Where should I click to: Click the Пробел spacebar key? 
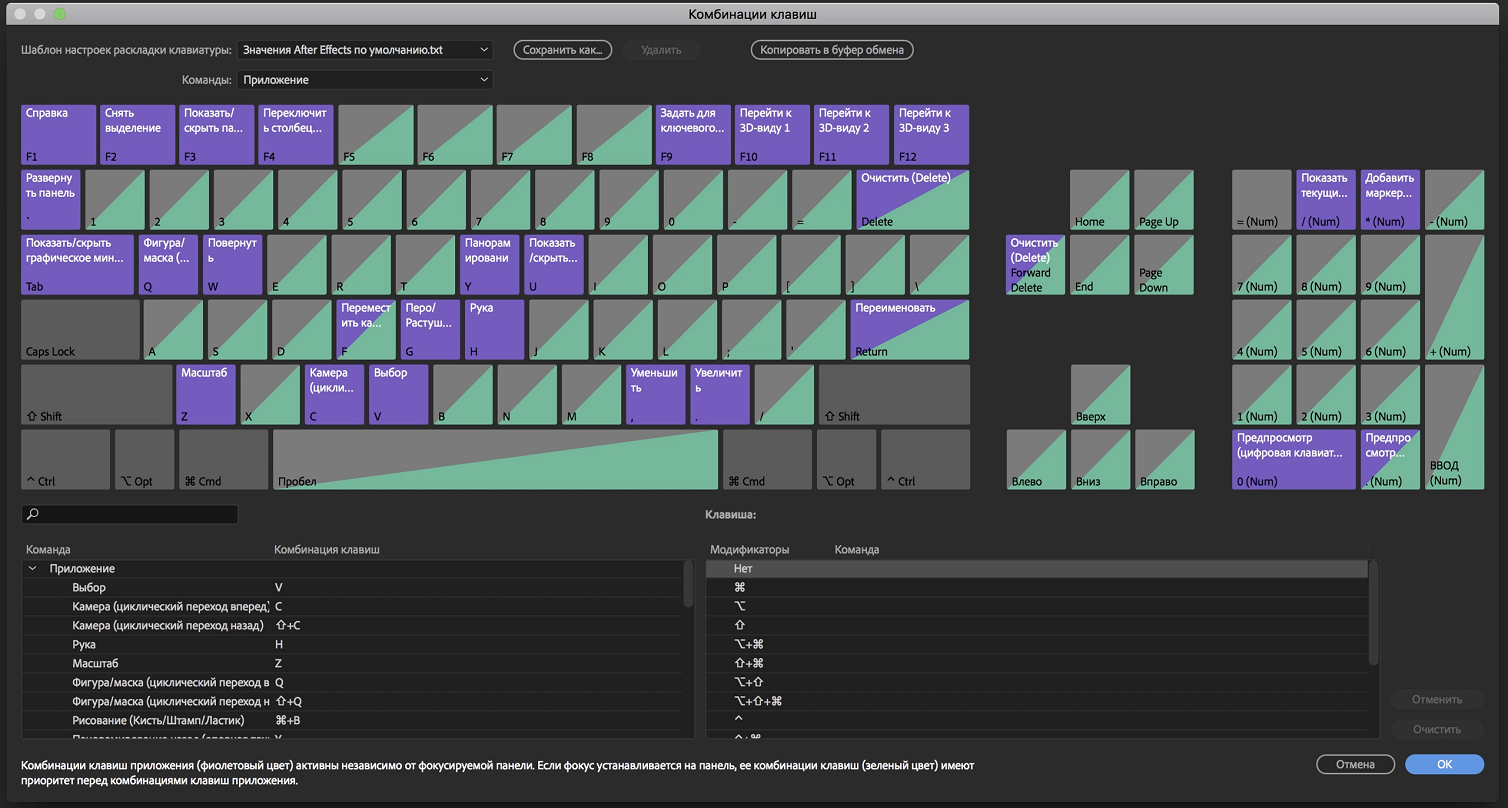click(495, 460)
